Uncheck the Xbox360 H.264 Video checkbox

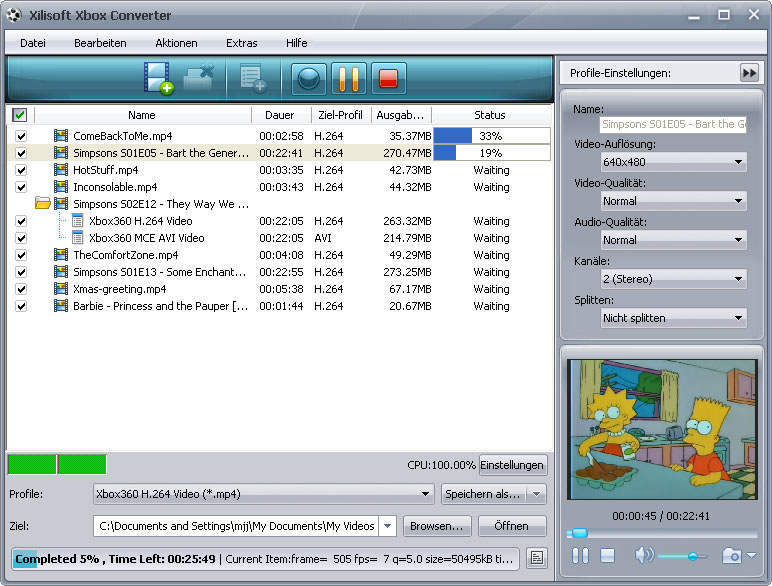click(21, 221)
